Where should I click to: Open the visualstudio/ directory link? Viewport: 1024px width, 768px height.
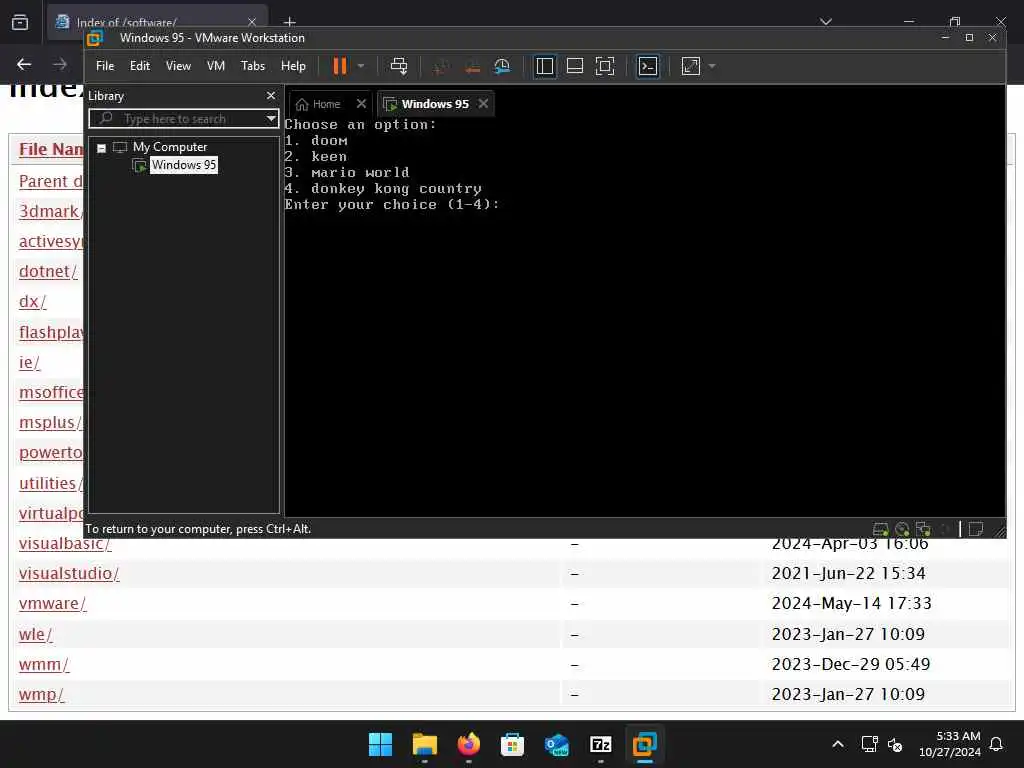click(x=69, y=573)
